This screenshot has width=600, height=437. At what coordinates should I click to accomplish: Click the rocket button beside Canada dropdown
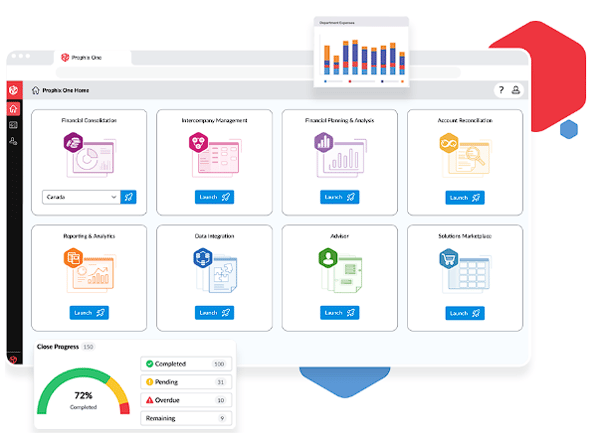click(x=129, y=197)
